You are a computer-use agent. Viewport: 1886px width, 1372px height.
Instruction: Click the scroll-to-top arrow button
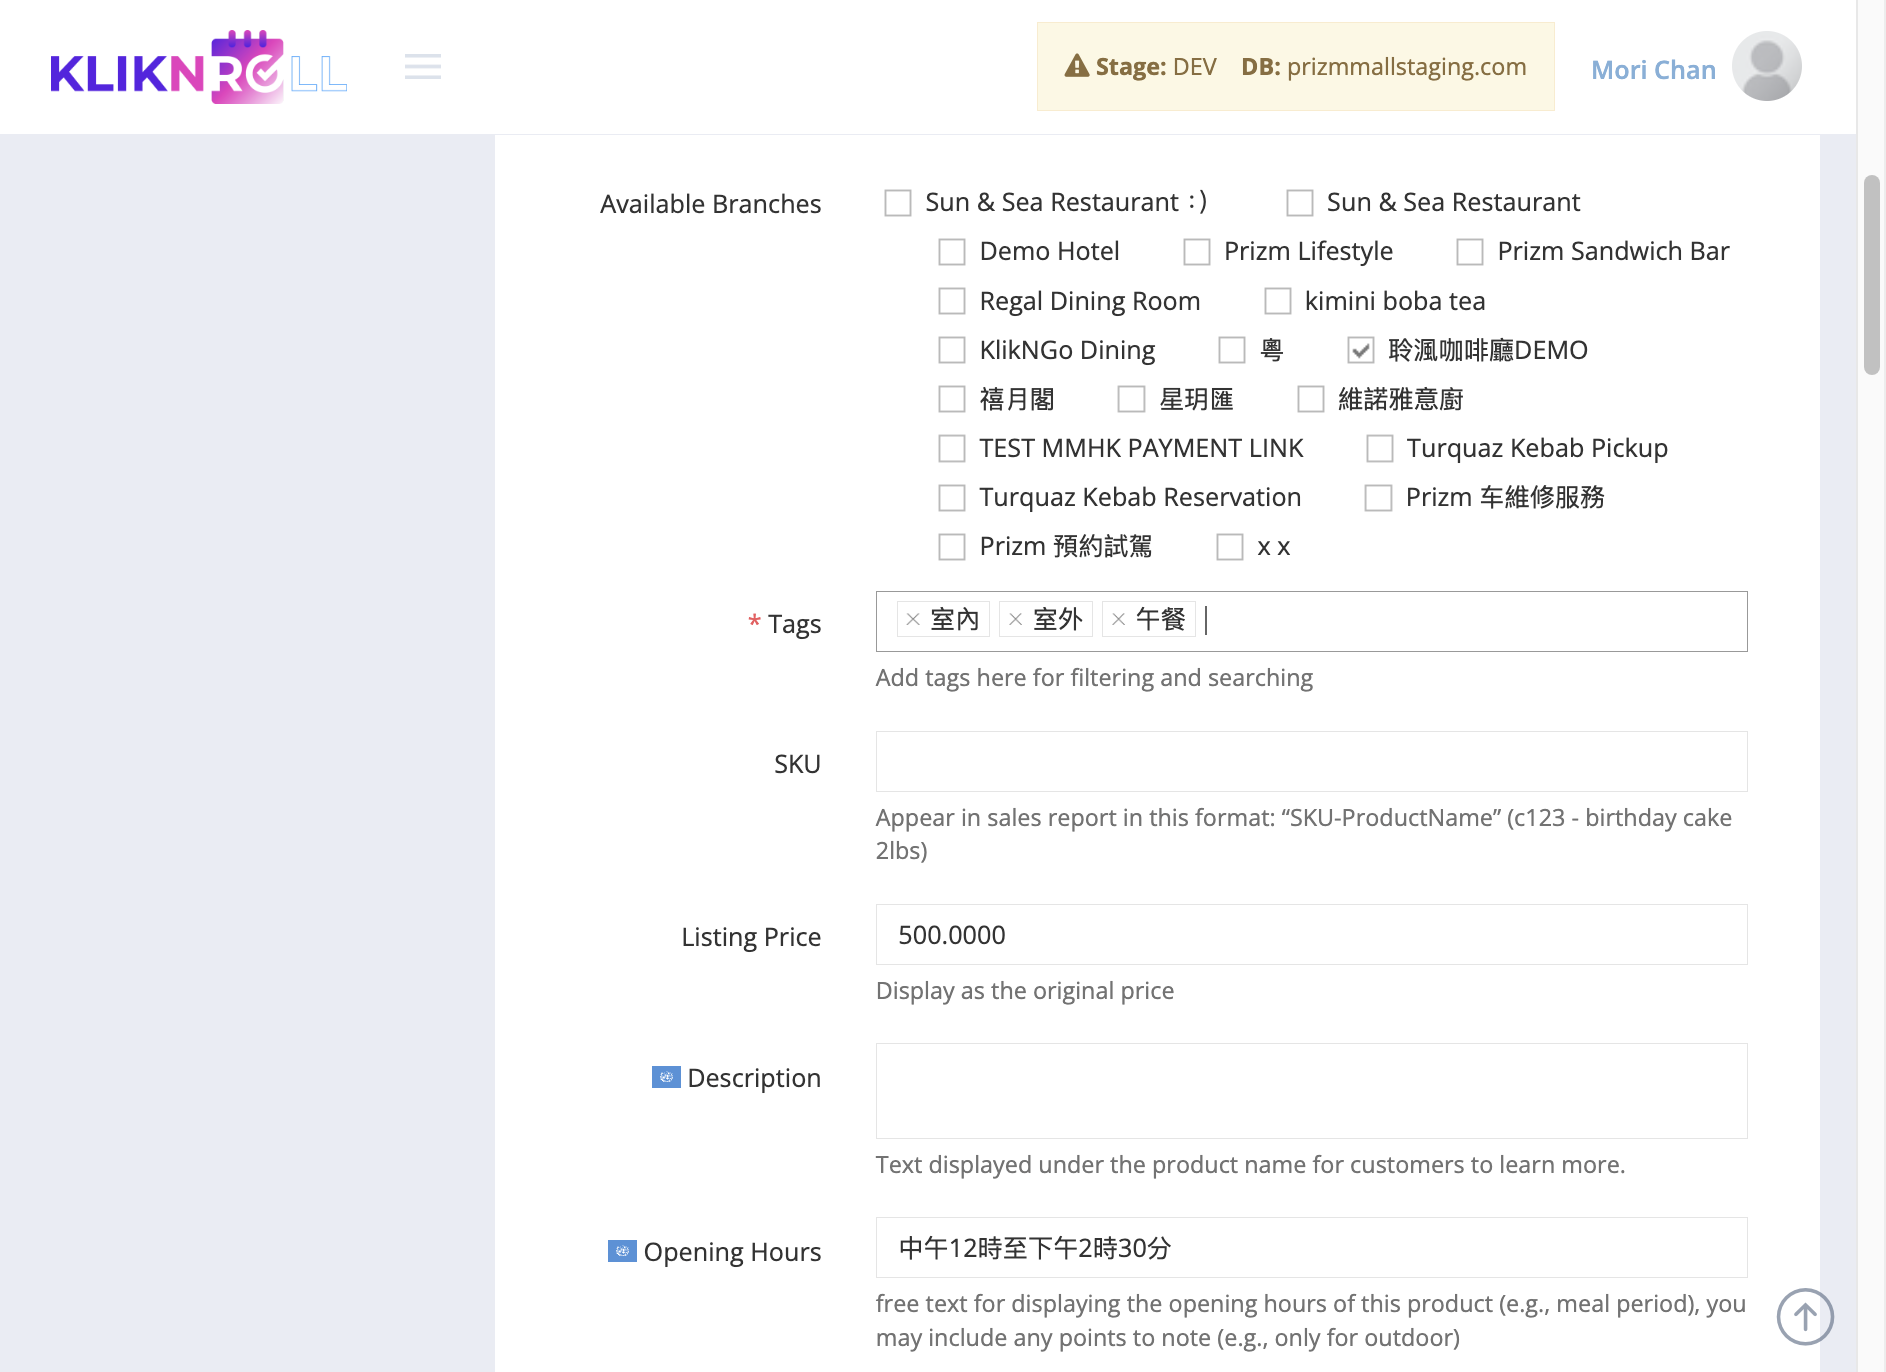pyautogui.click(x=1805, y=1317)
